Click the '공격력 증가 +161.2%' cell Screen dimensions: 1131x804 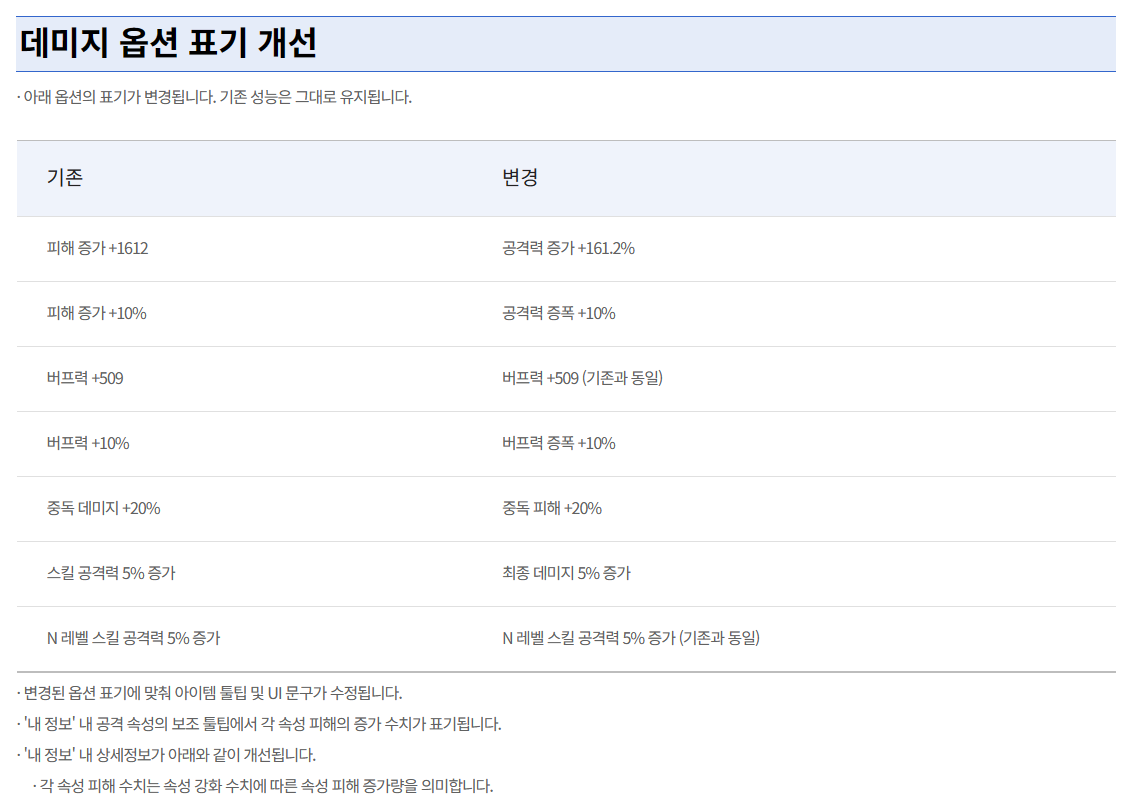pyautogui.click(x=568, y=248)
